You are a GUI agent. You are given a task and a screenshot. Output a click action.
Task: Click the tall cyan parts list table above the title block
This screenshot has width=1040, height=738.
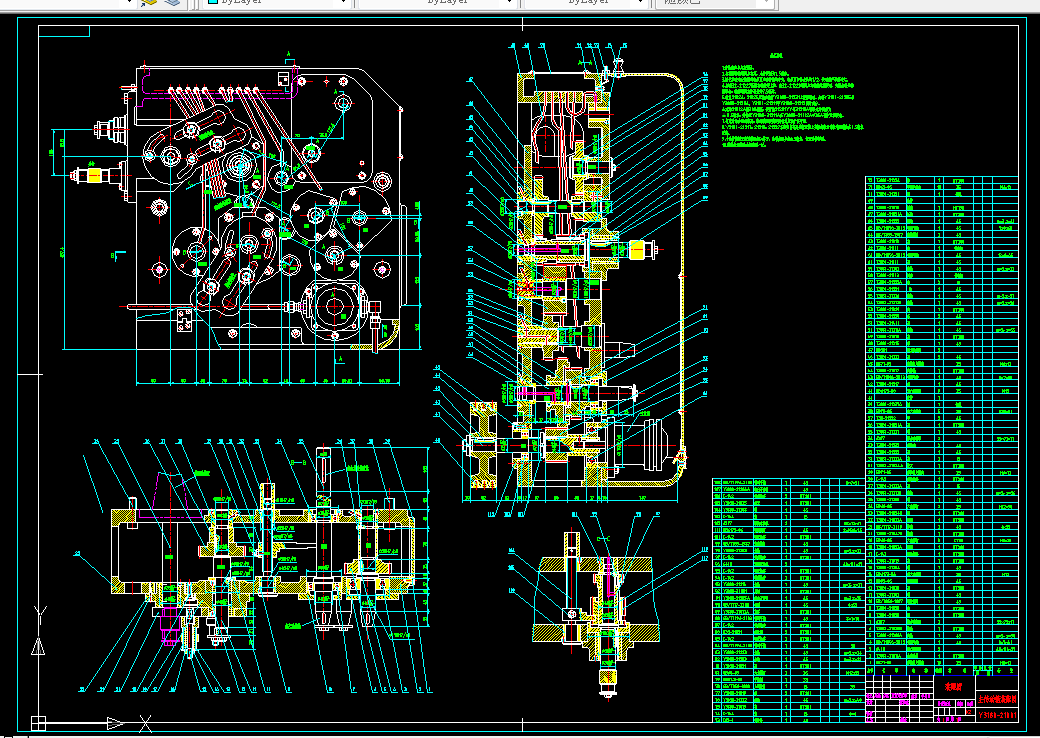(941, 425)
